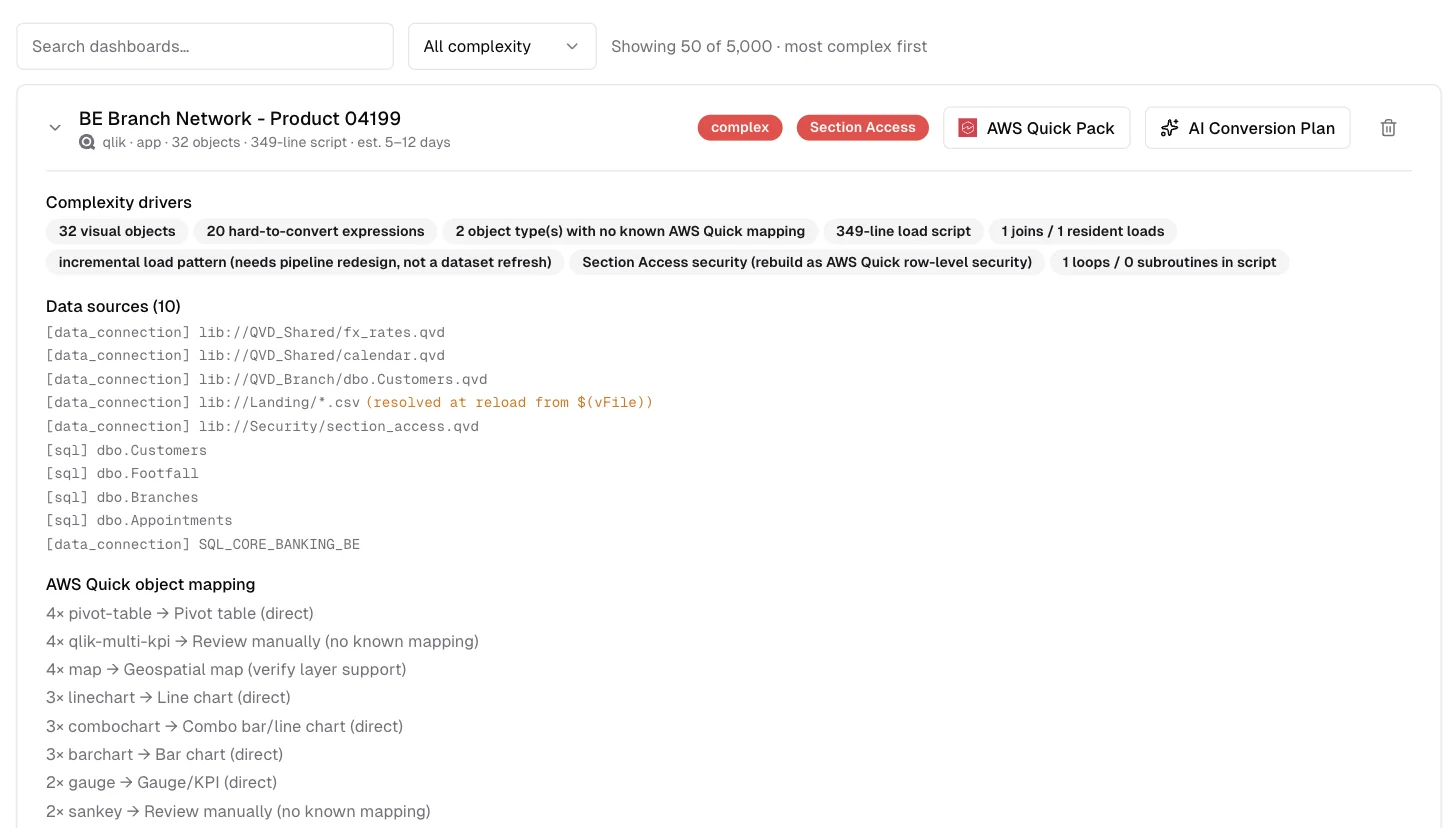Select the [sql] dbo.Footfall line

[122, 473]
